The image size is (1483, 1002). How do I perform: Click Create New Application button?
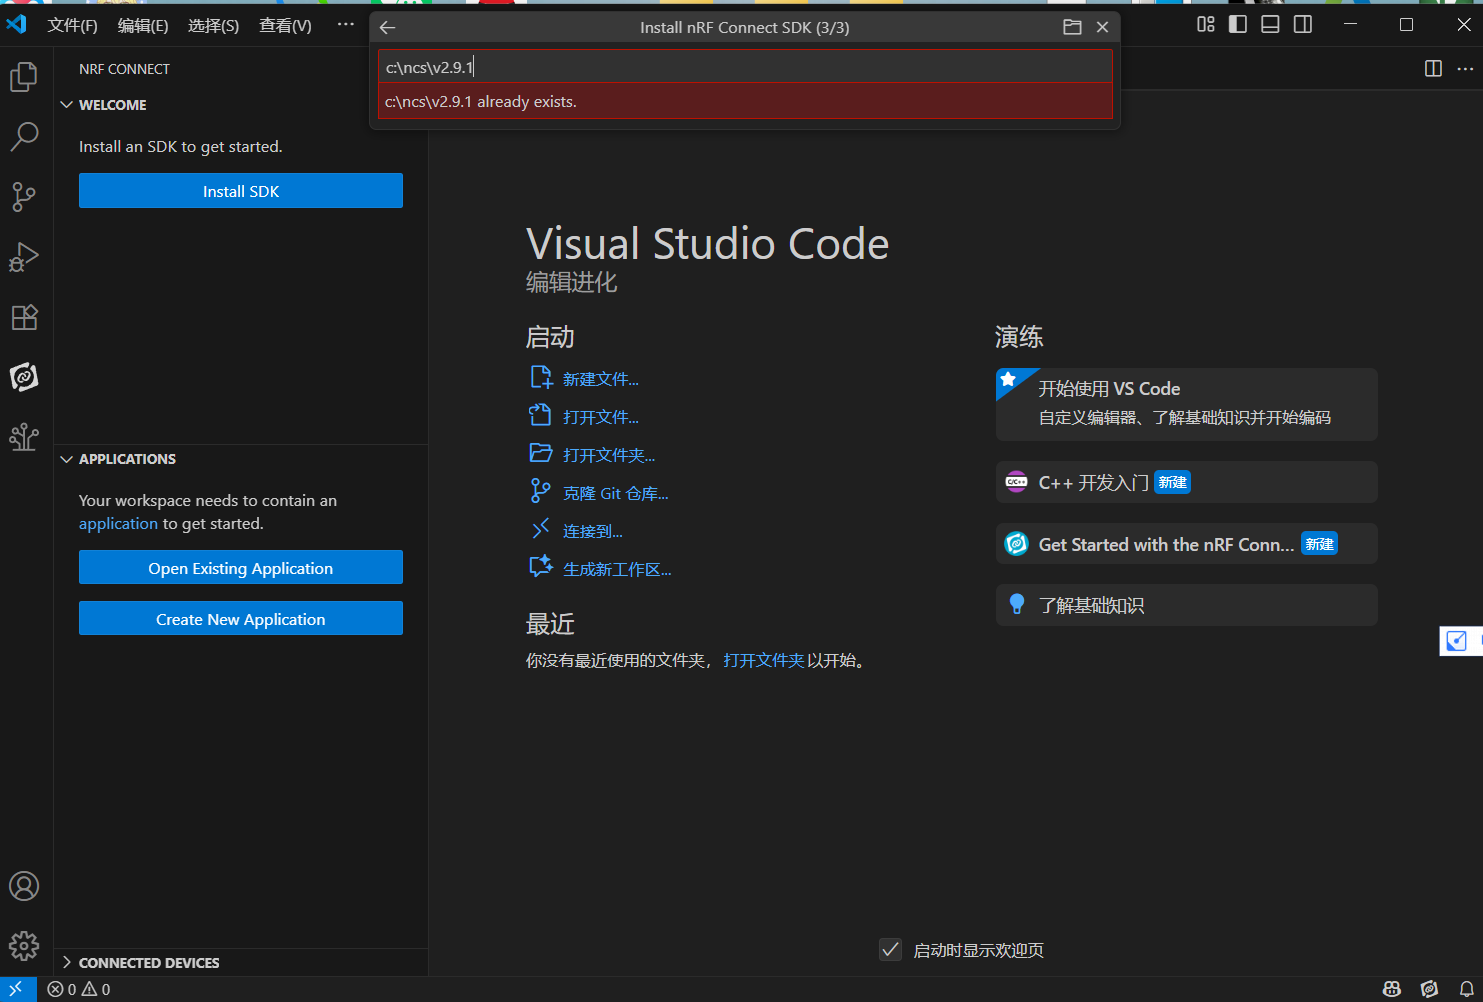(x=241, y=619)
